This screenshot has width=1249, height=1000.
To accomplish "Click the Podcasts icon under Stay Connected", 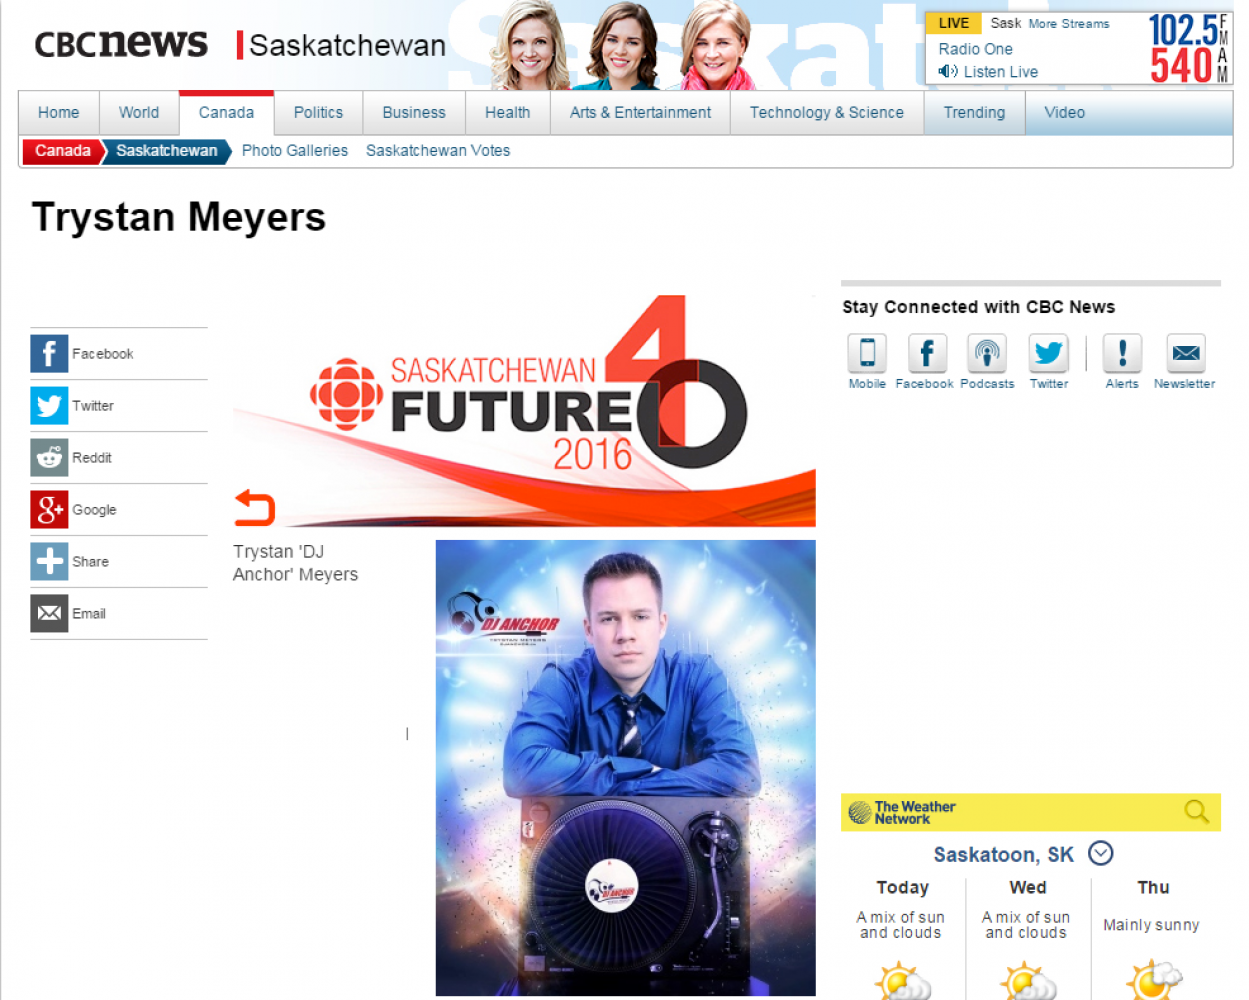I will click(x=986, y=354).
